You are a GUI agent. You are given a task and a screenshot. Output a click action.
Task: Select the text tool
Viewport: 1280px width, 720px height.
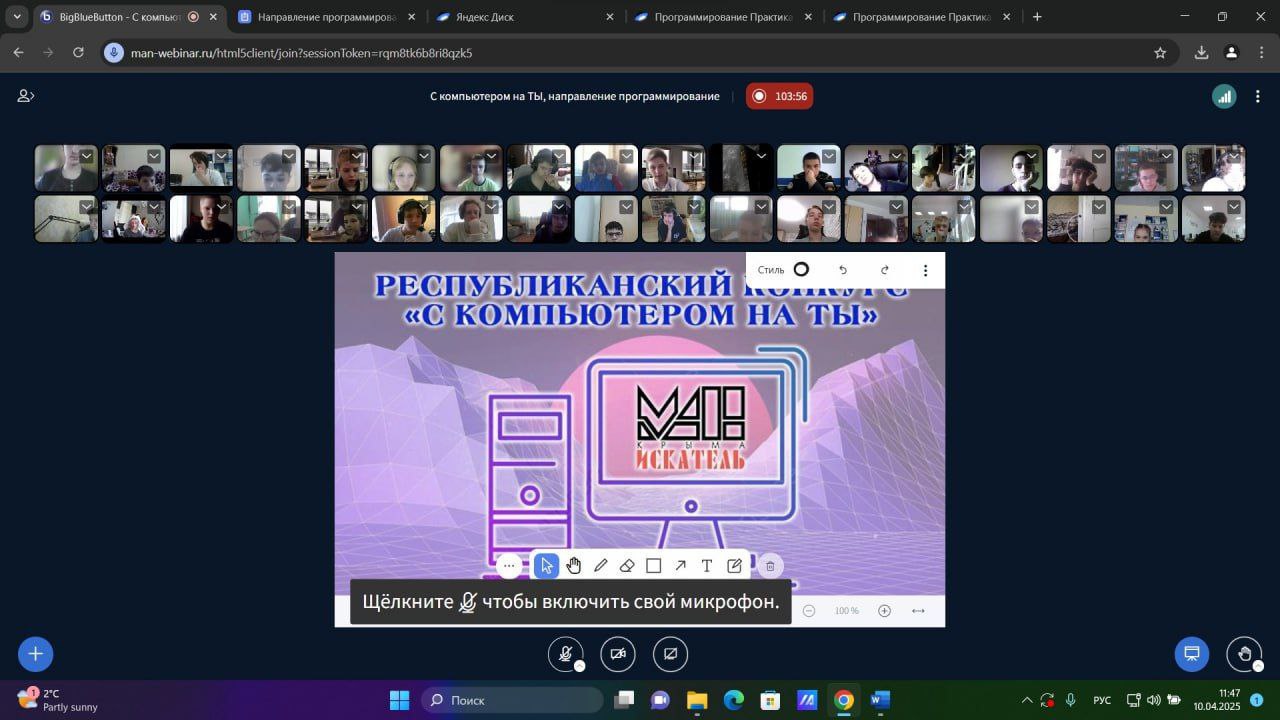tap(707, 566)
